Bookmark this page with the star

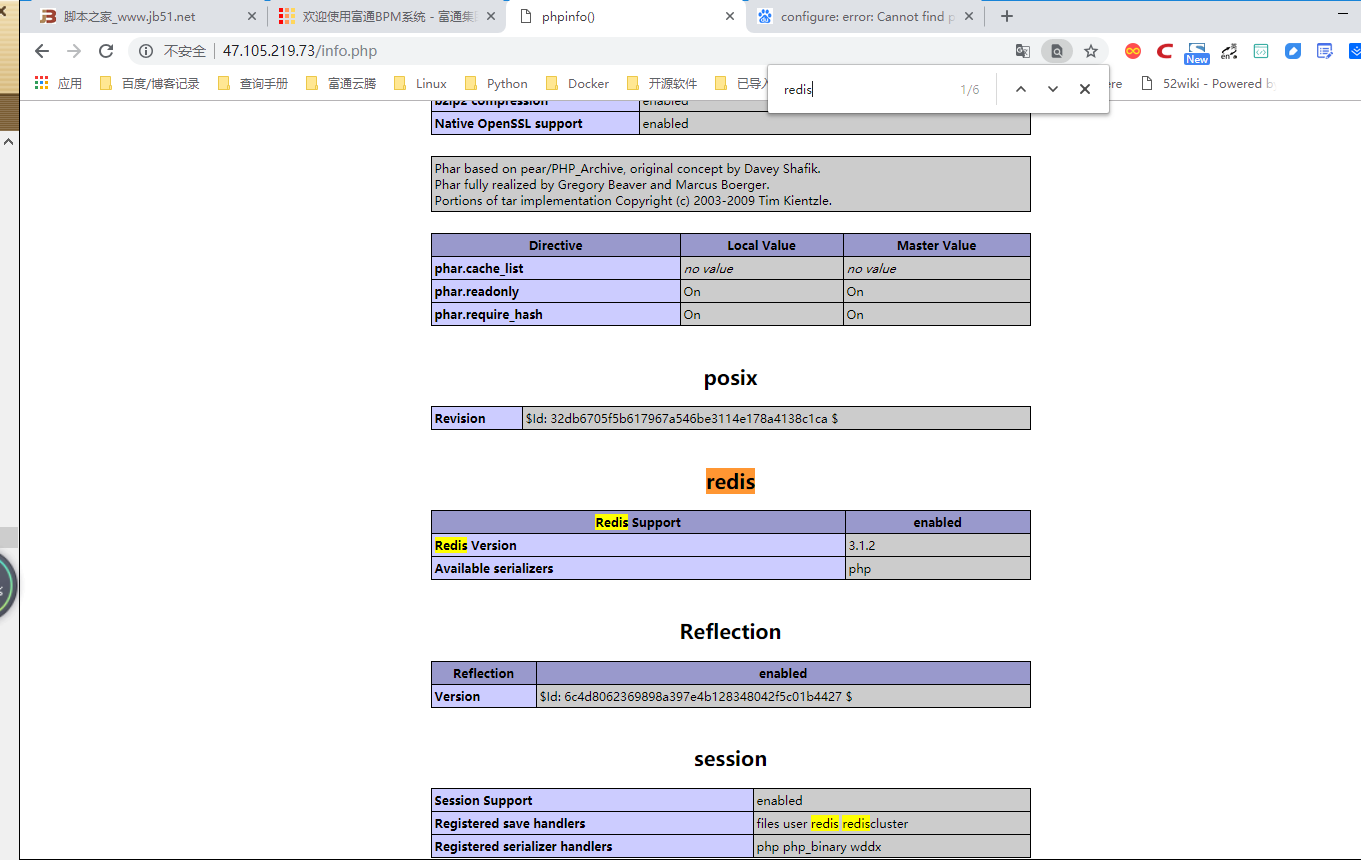pyautogui.click(x=1091, y=51)
